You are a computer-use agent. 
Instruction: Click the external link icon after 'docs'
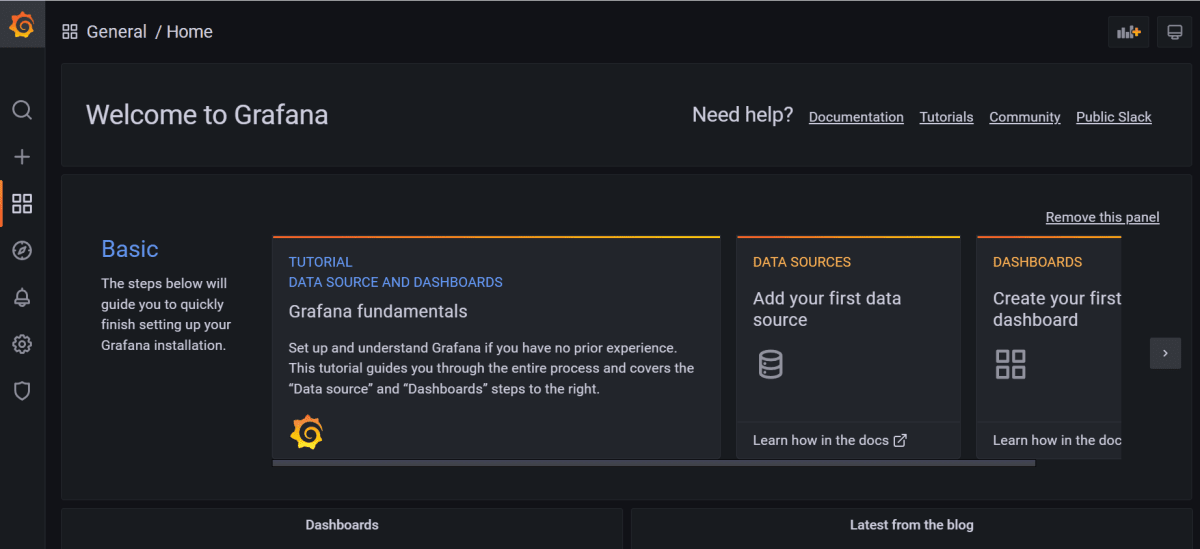(900, 440)
